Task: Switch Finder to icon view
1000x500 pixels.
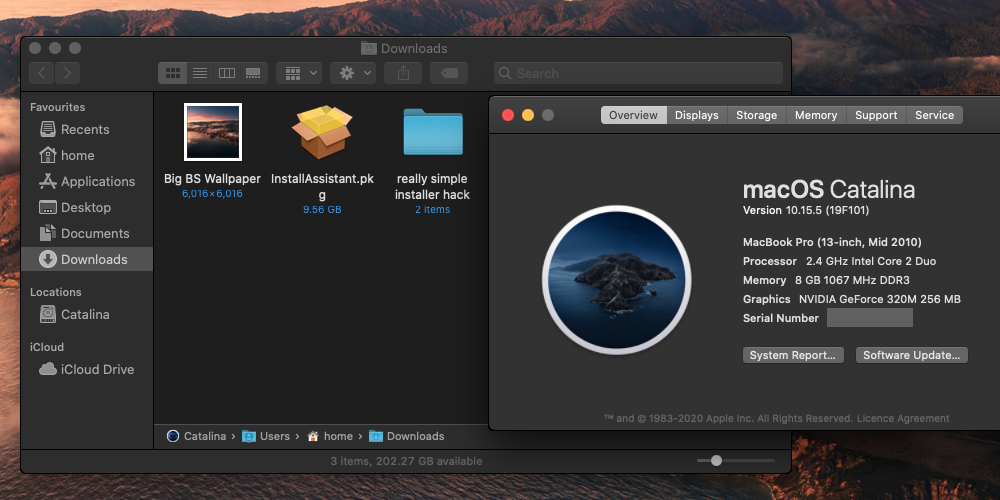Action: click(172, 73)
